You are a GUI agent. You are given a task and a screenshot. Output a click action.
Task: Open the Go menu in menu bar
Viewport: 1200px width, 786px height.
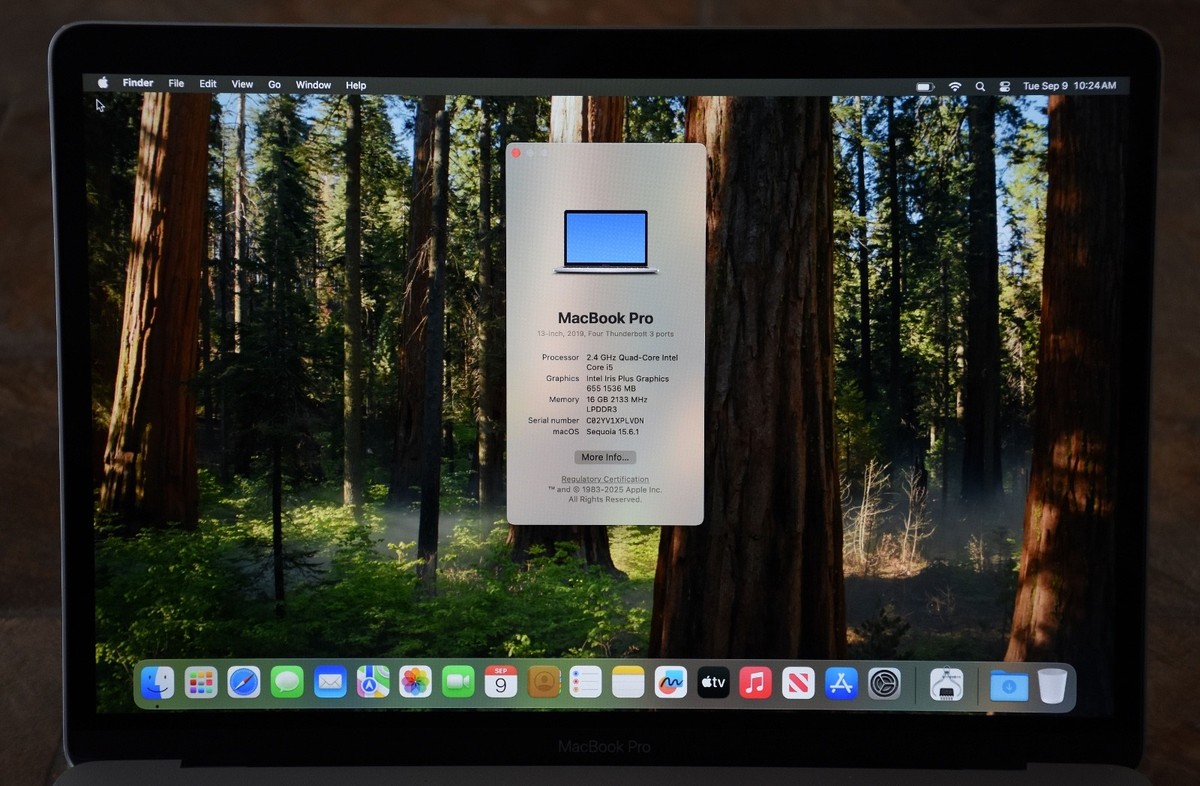click(x=274, y=85)
